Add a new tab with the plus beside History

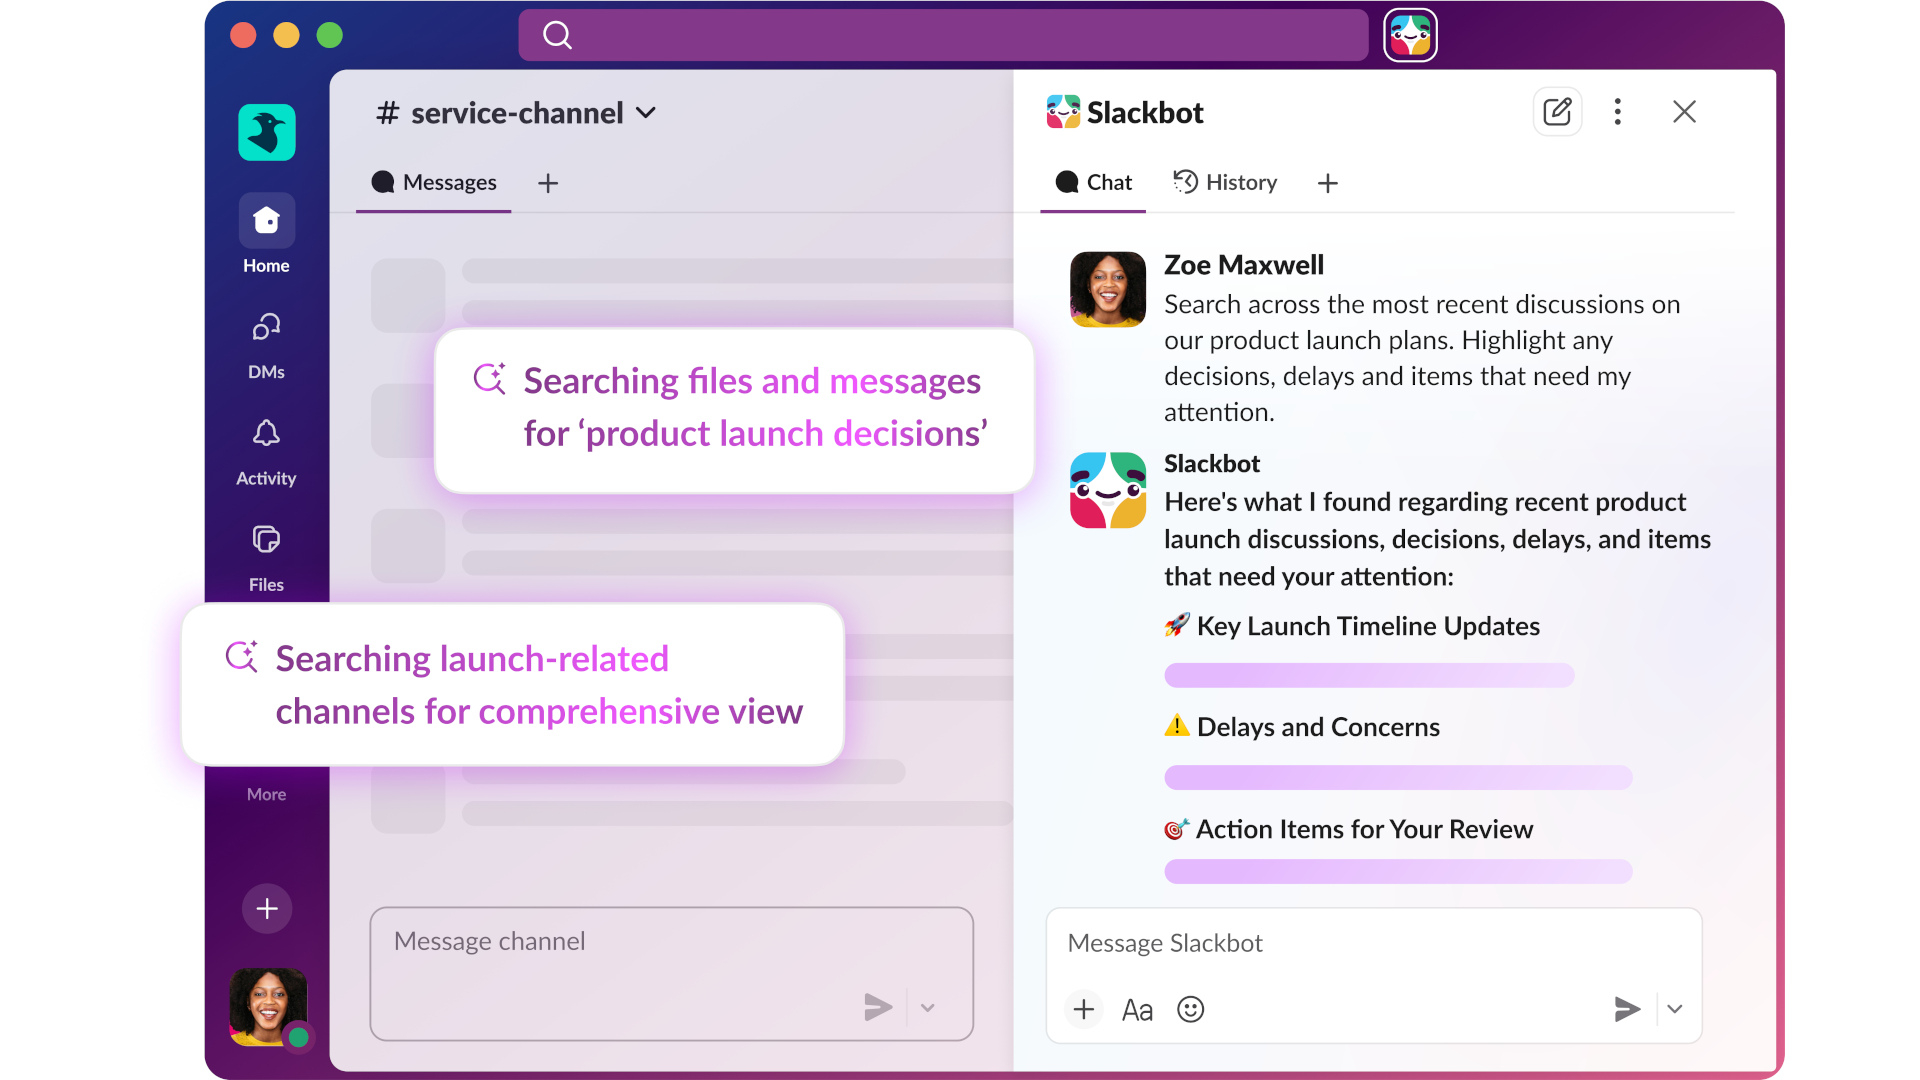1327,183
